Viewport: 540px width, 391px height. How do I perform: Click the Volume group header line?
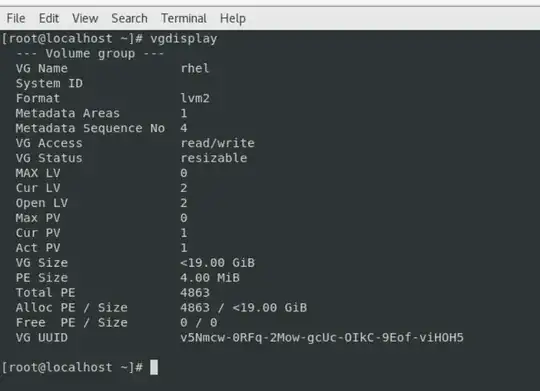90,53
